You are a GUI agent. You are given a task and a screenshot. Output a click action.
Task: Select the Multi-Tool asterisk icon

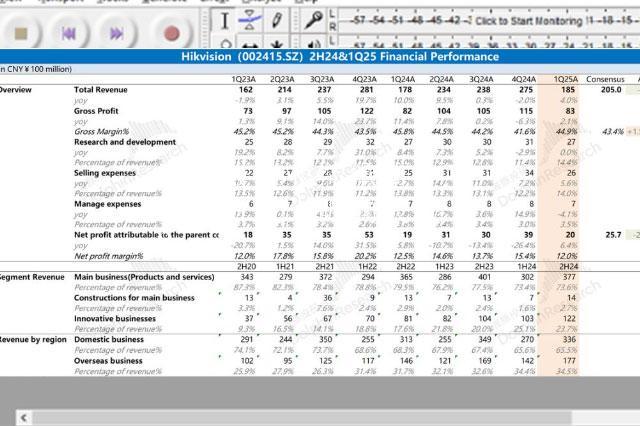coord(277,44)
